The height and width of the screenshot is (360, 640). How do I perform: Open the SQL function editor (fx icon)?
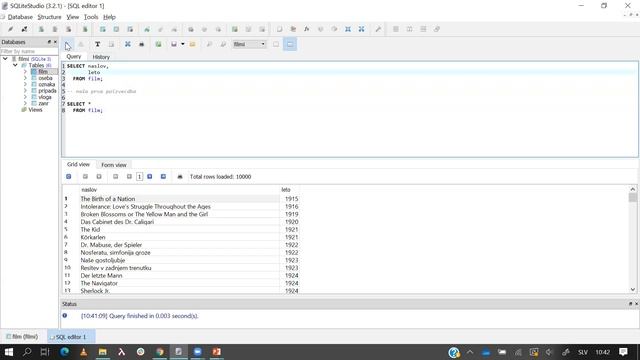(307, 29)
